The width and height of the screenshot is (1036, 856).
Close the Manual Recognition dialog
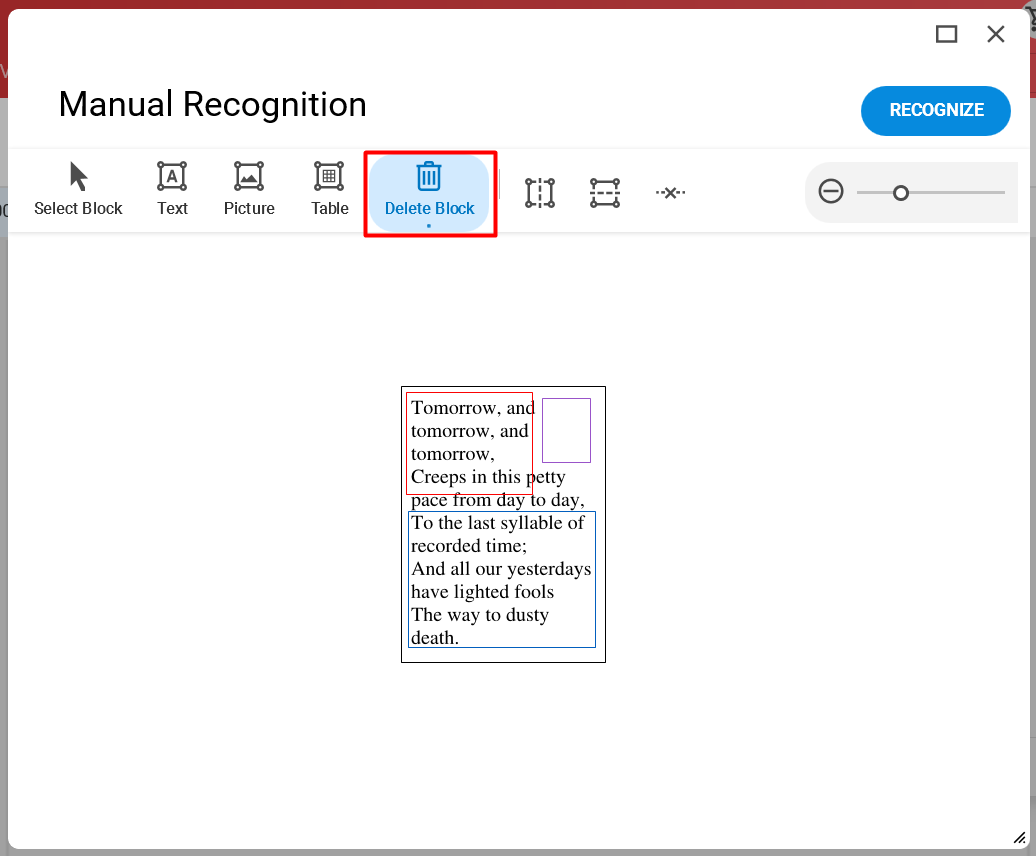click(x=996, y=34)
